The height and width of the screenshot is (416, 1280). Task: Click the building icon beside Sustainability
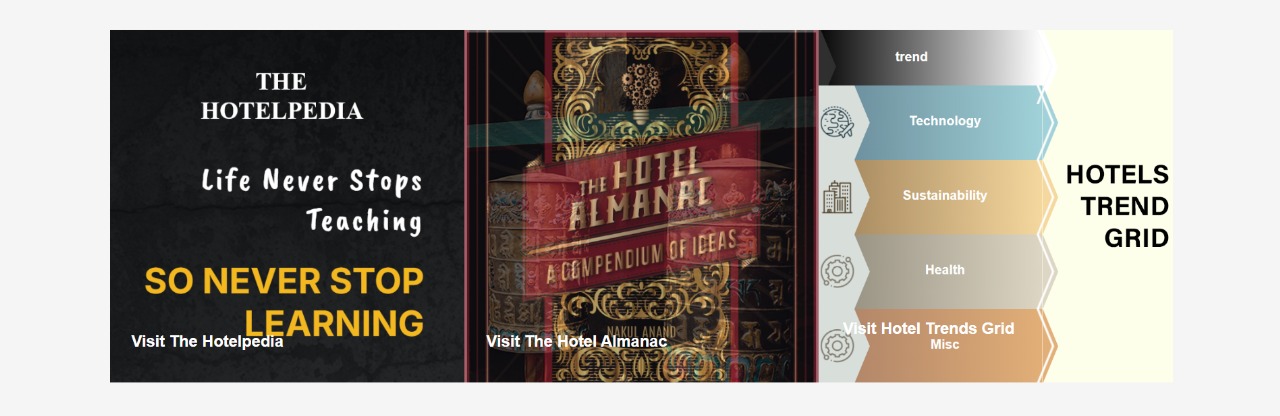[x=836, y=197]
